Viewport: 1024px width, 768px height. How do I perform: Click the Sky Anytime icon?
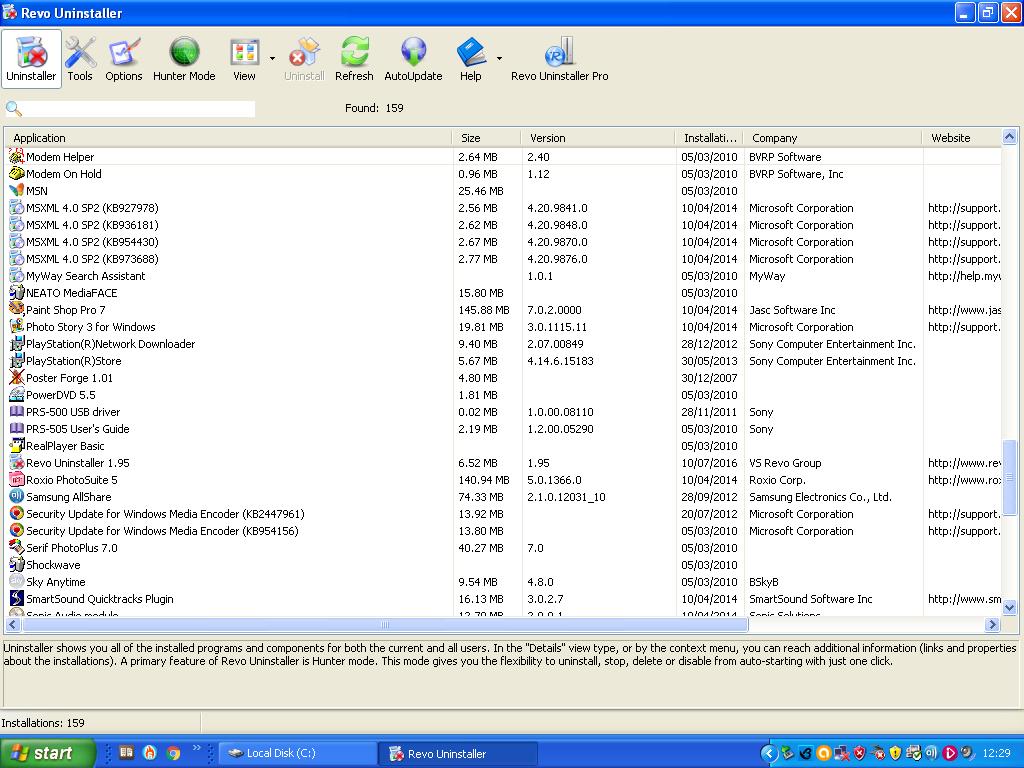pos(16,581)
